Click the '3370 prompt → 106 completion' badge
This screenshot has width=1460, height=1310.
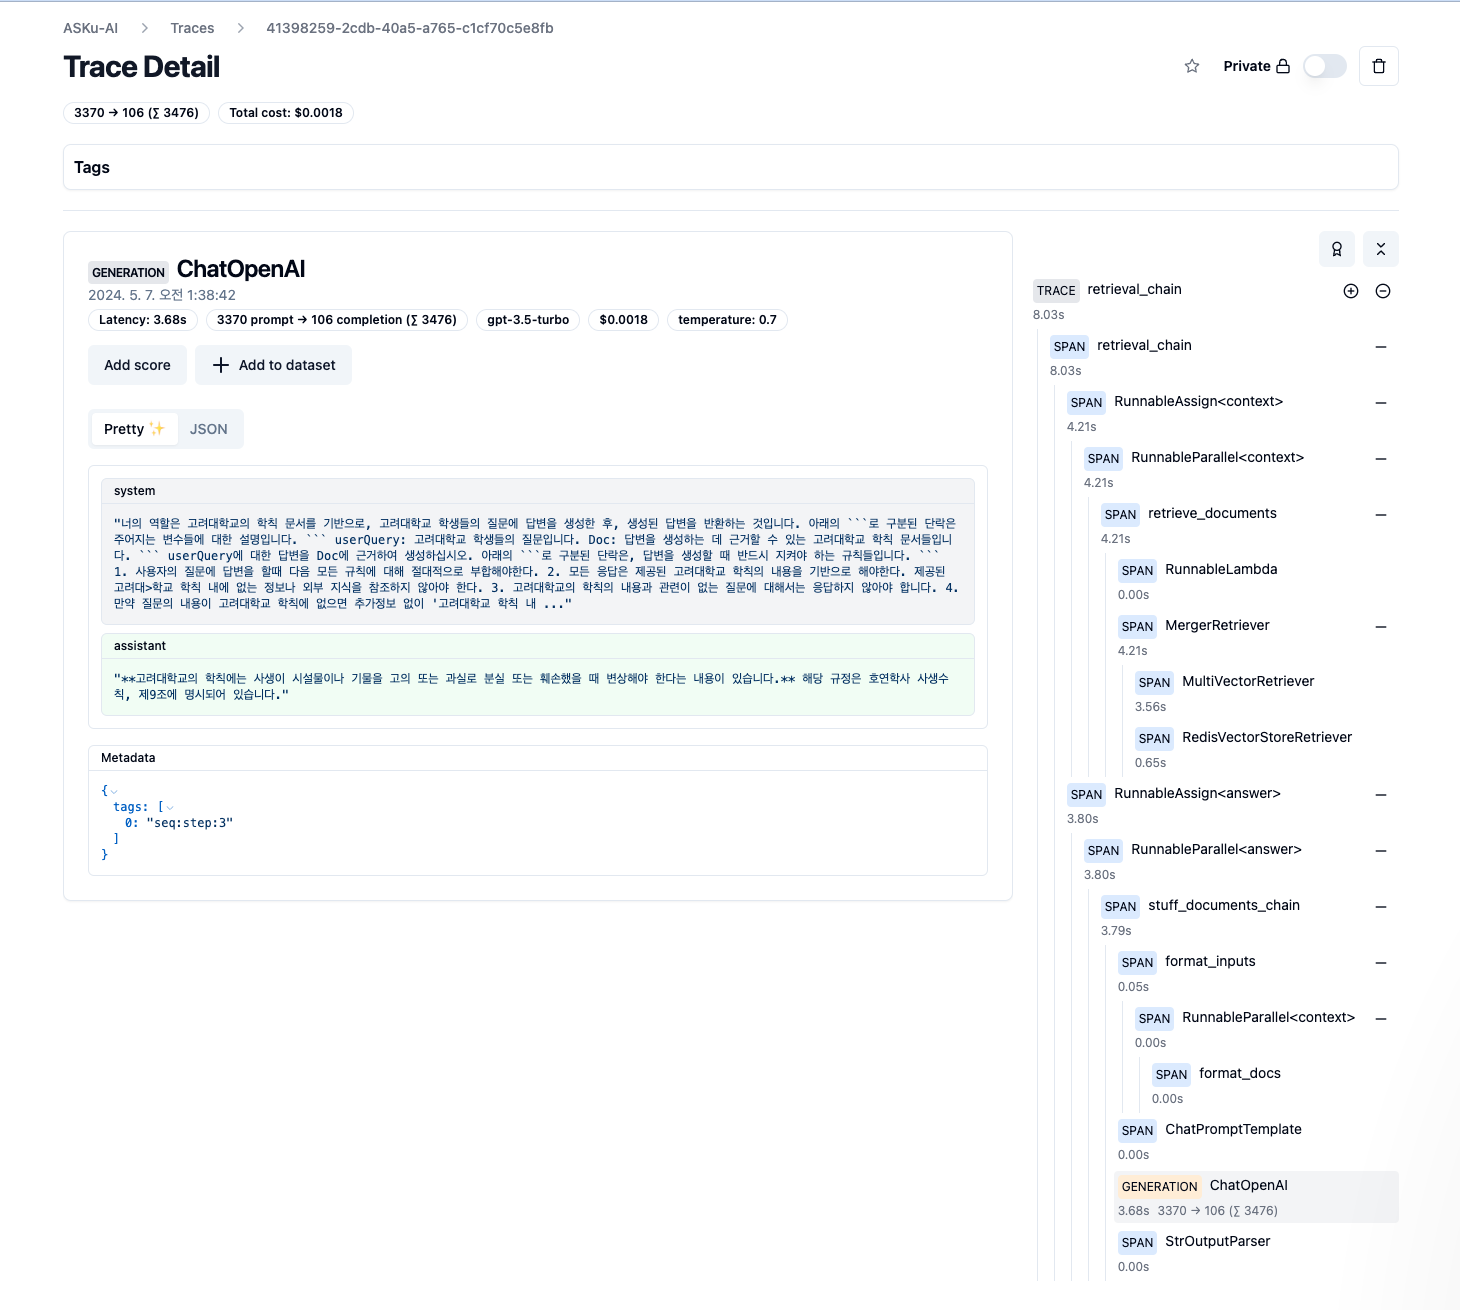(x=337, y=320)
